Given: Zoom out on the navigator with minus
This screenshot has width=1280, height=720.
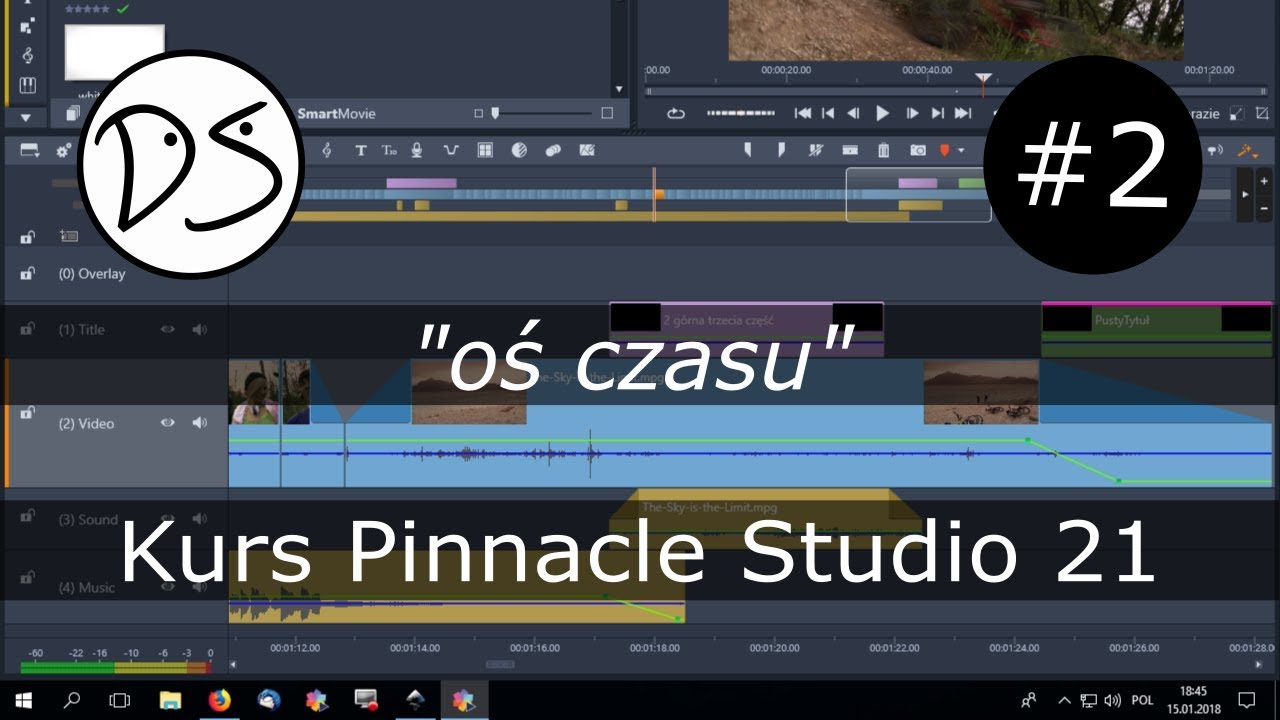Looking at the screenshot, I should tap(1265, 207).
